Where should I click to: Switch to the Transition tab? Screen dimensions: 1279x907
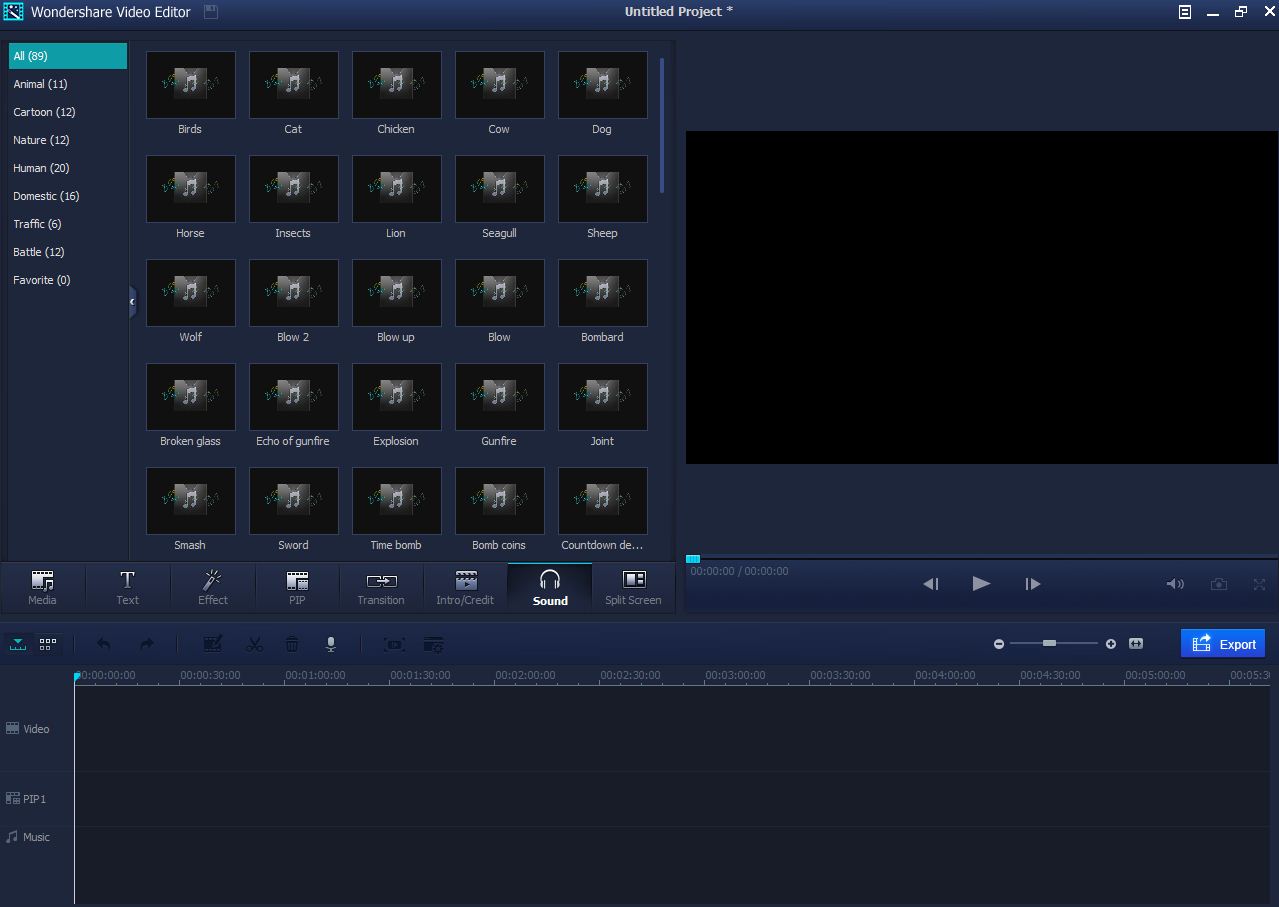pyautogui.click(x=380, y=587)
